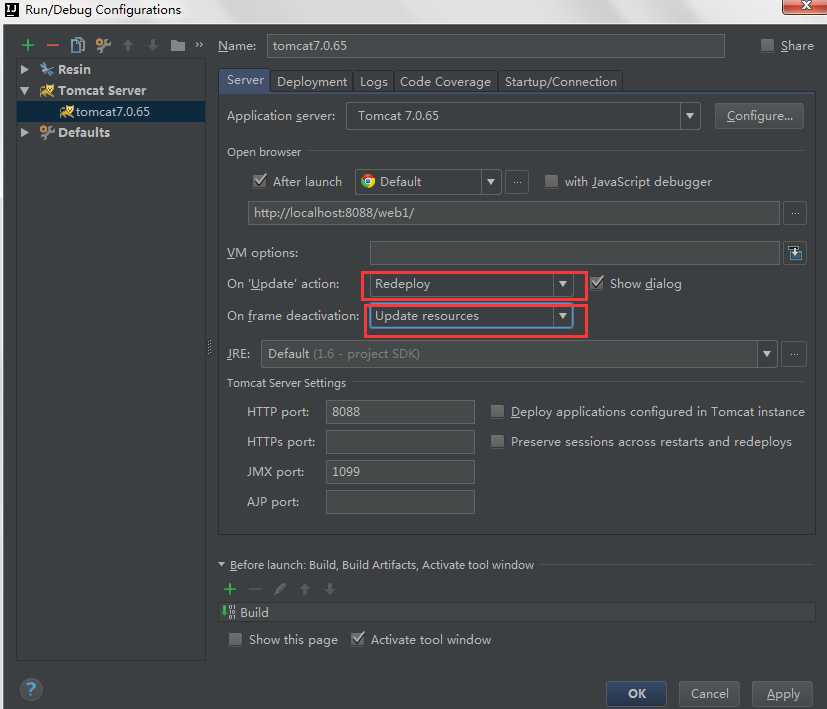Create new folder icon in toolbar
The height and width of the screenshot is (709, 827).
pyautogui.click(x=178, y=46)
